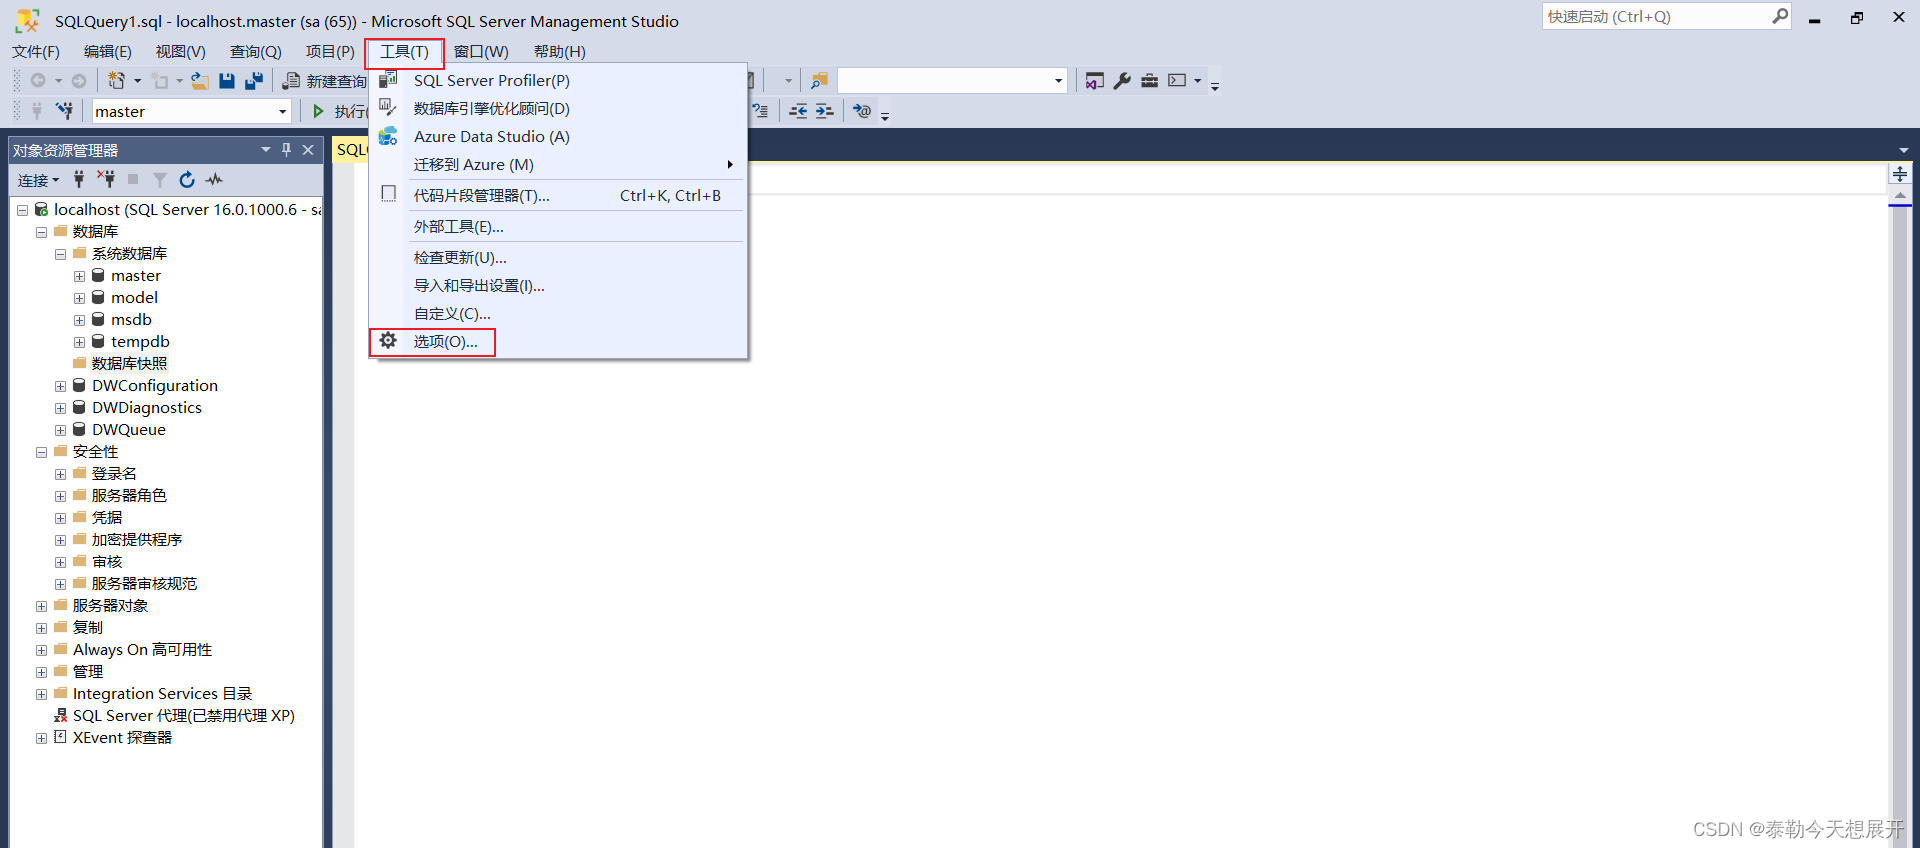This screenshot has height=848, width=1920.
Task: Click the Refresh icon in Object Explorer
Action: pos(187,180)
